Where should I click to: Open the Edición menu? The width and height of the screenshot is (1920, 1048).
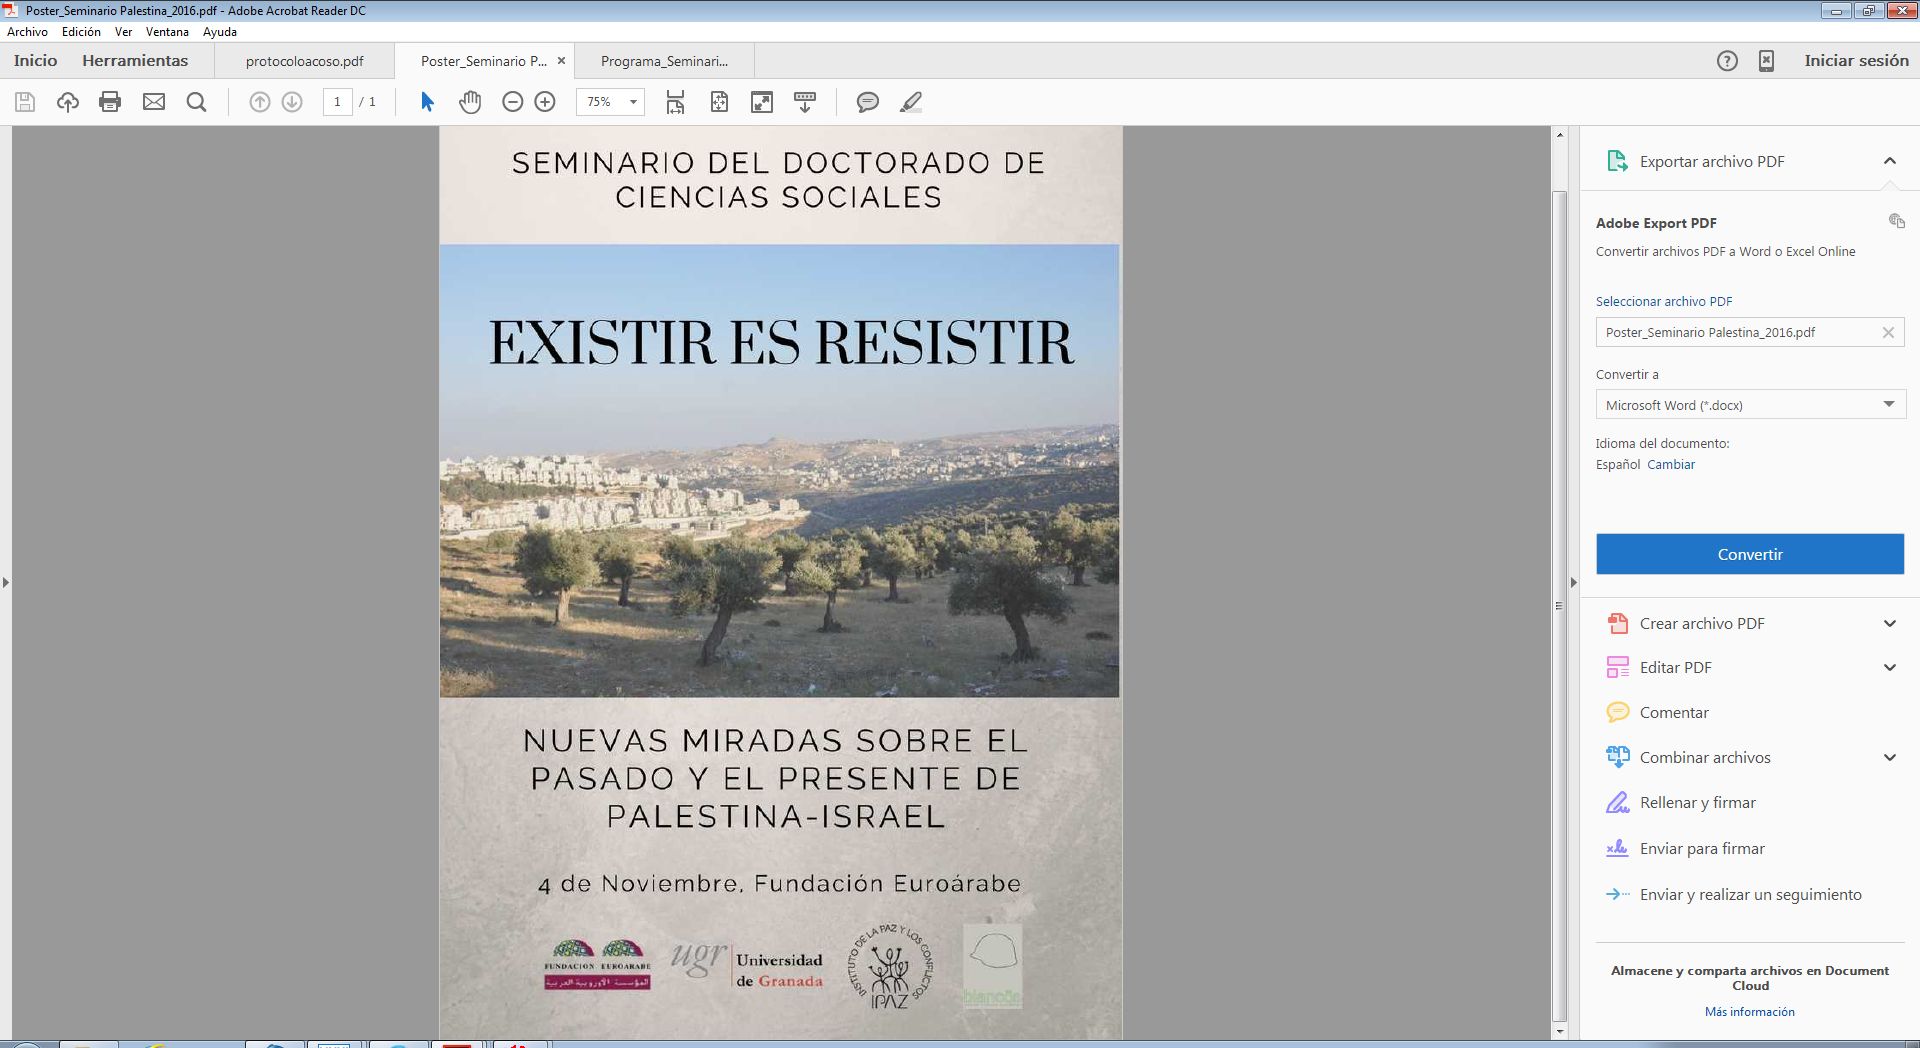coord(81,32)
